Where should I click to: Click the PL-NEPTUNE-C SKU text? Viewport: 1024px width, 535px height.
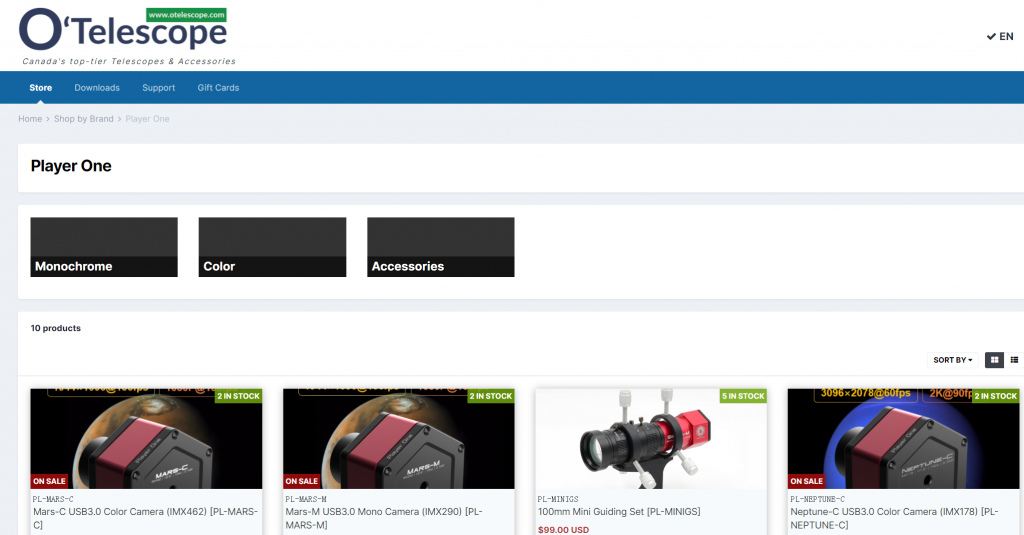[x=818, y=499]
